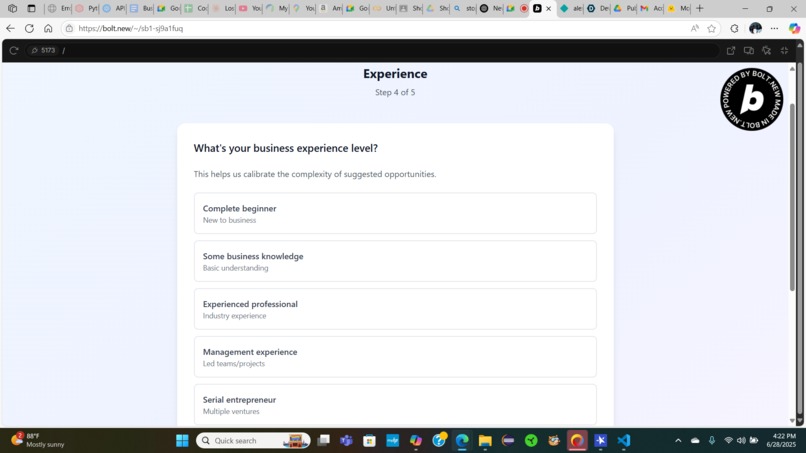Open the taskbar clock and date

(x=780, y=440)
